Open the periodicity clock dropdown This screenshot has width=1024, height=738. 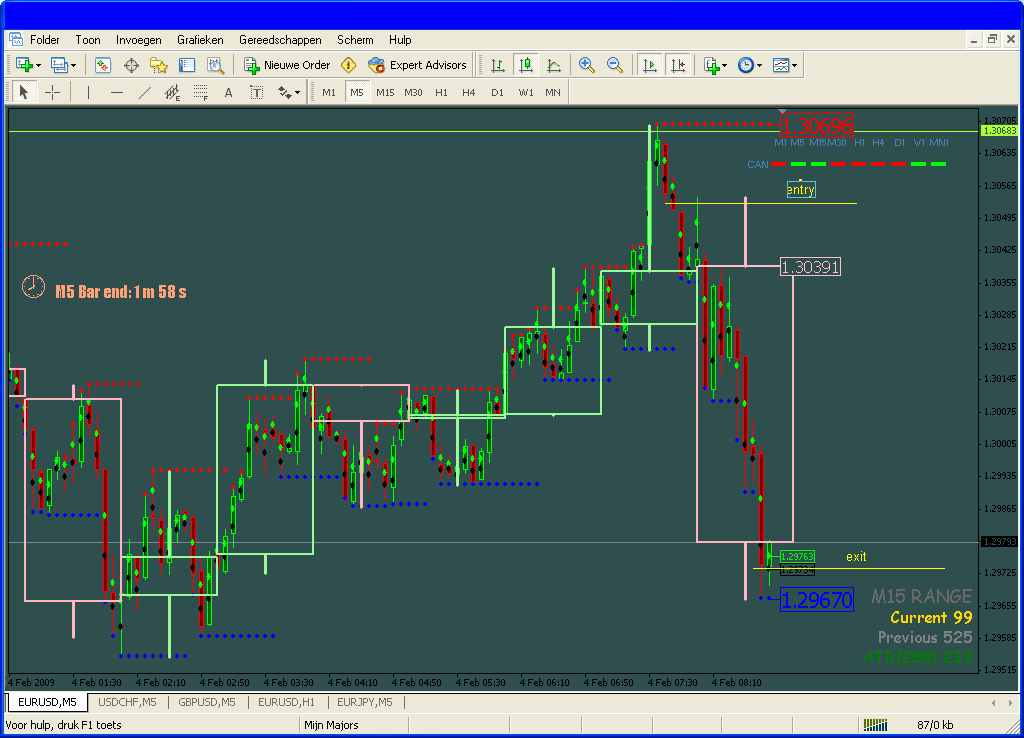pos(749,65)
